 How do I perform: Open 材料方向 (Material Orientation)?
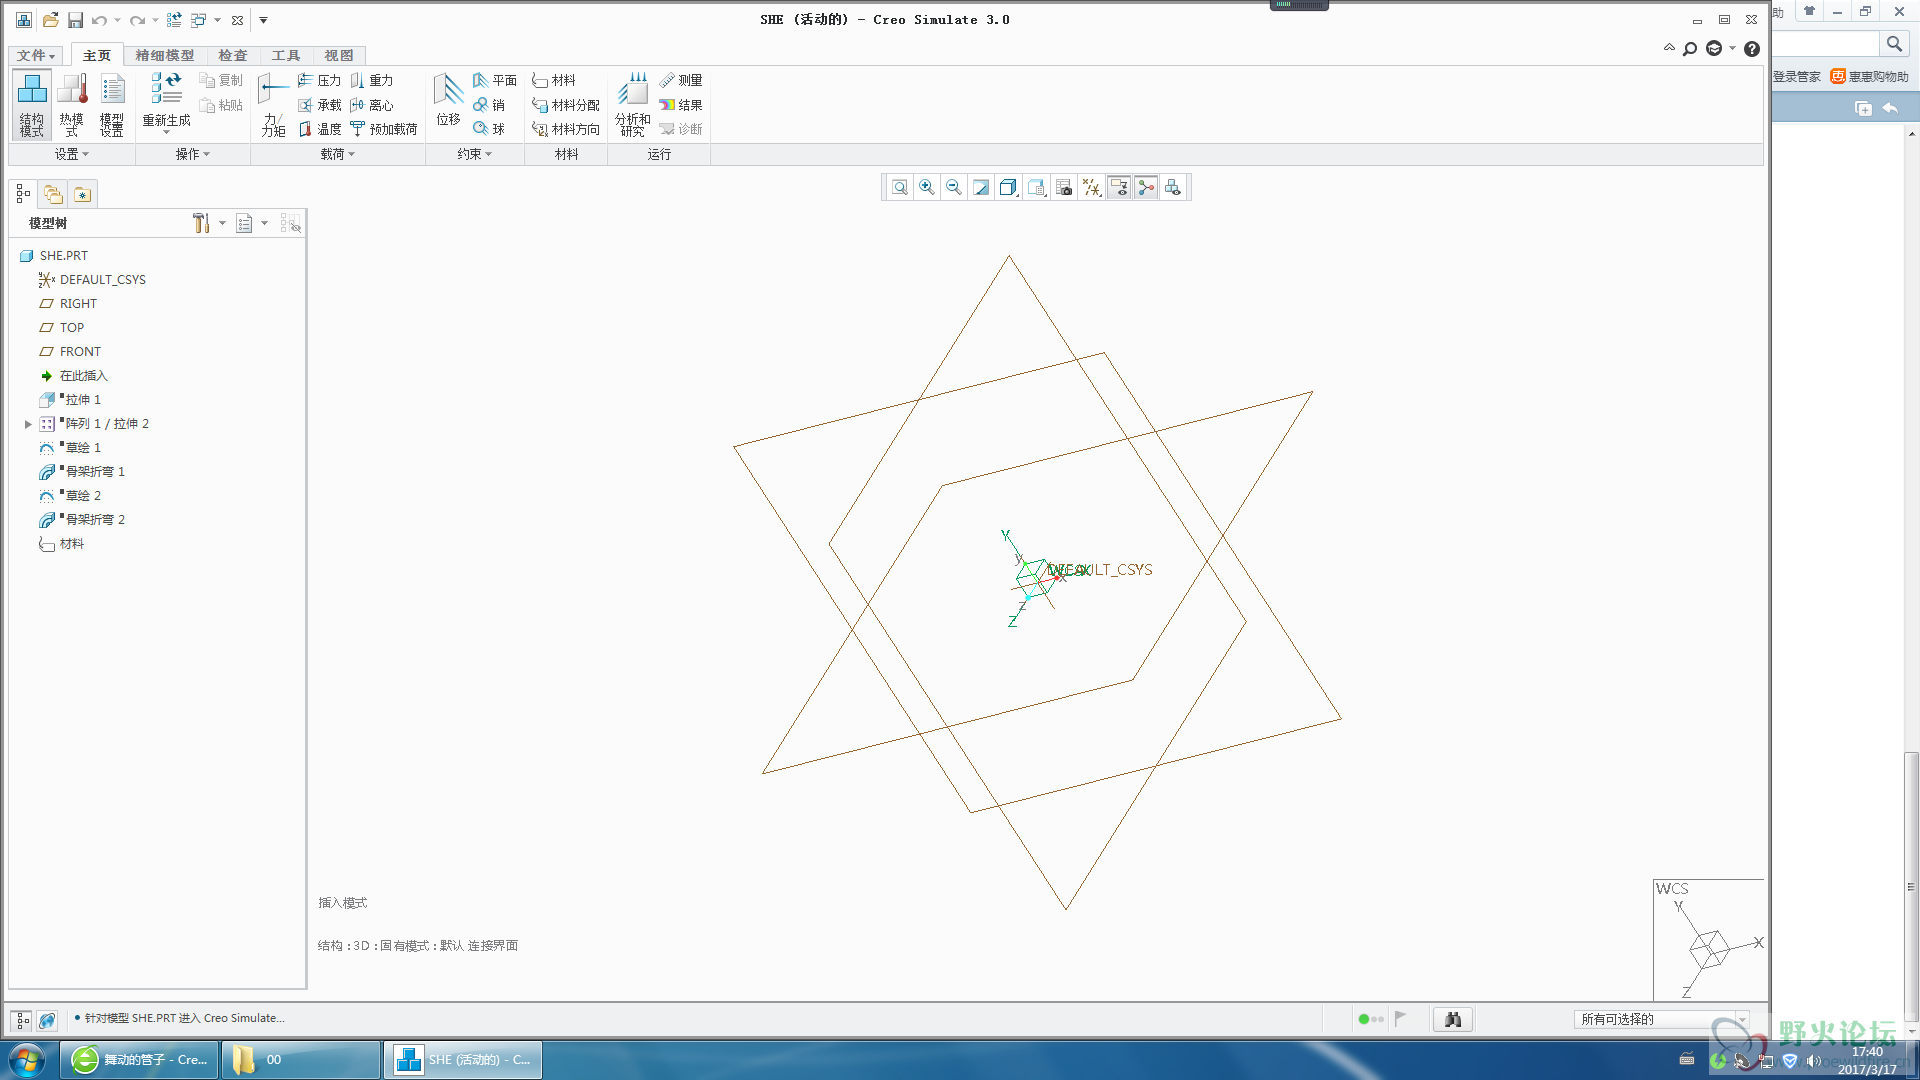point(566,129)
